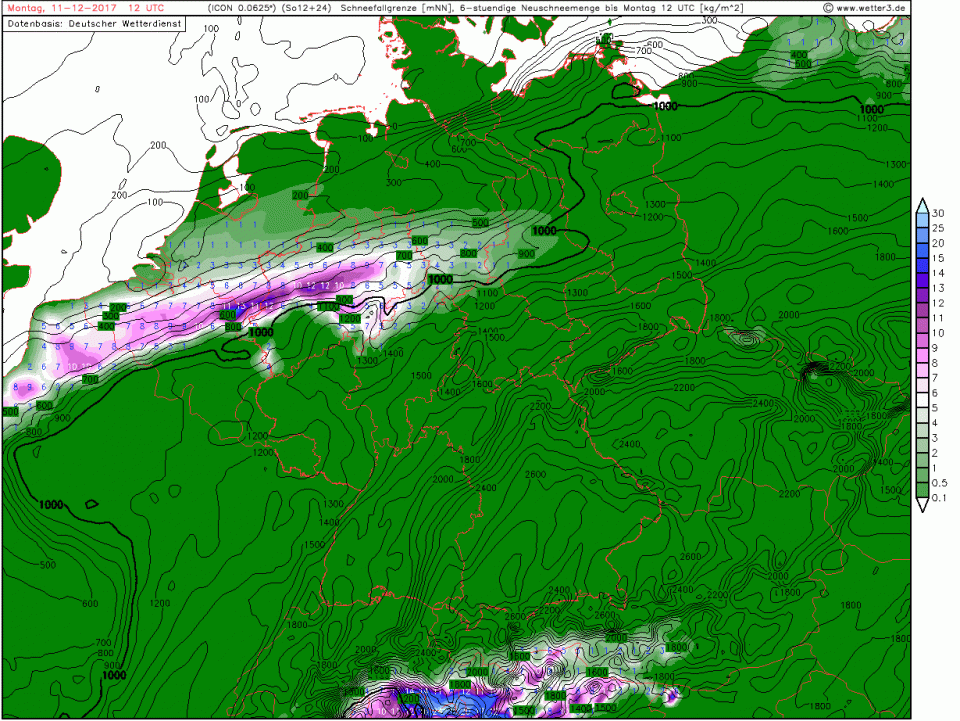Image resolution: width=960 pixels, height=721 pixels.
Task: Click the legend value '10'
Action: pyautogui.click(x=938, y=333)
